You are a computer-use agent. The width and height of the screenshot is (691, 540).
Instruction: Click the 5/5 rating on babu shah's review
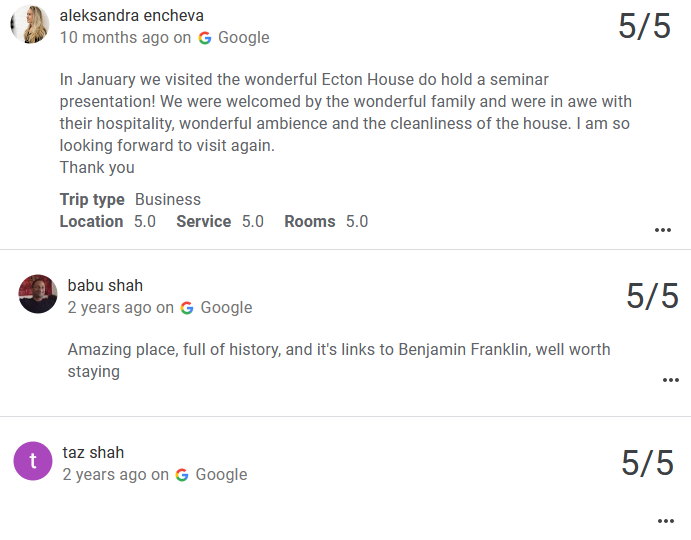652,297
